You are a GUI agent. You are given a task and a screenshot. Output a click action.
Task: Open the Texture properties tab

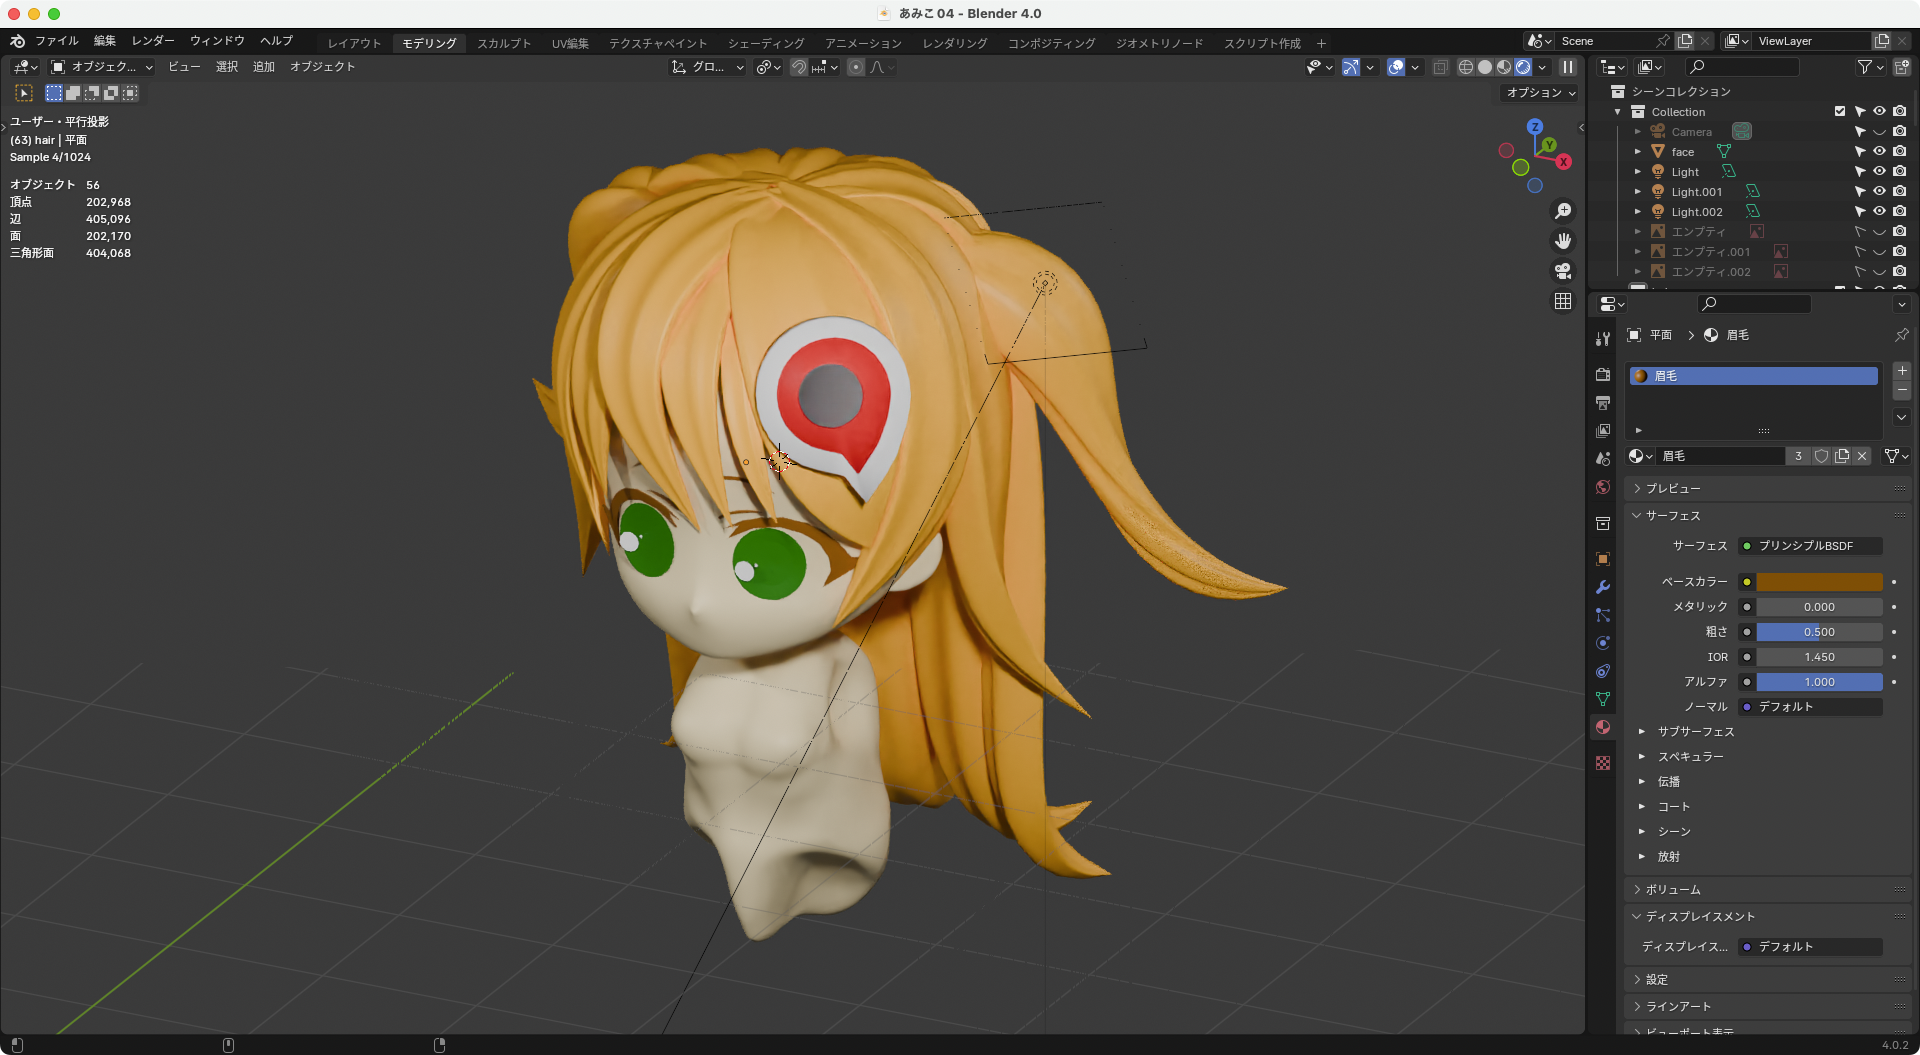pyautogui.click(x=1603, y=763)
